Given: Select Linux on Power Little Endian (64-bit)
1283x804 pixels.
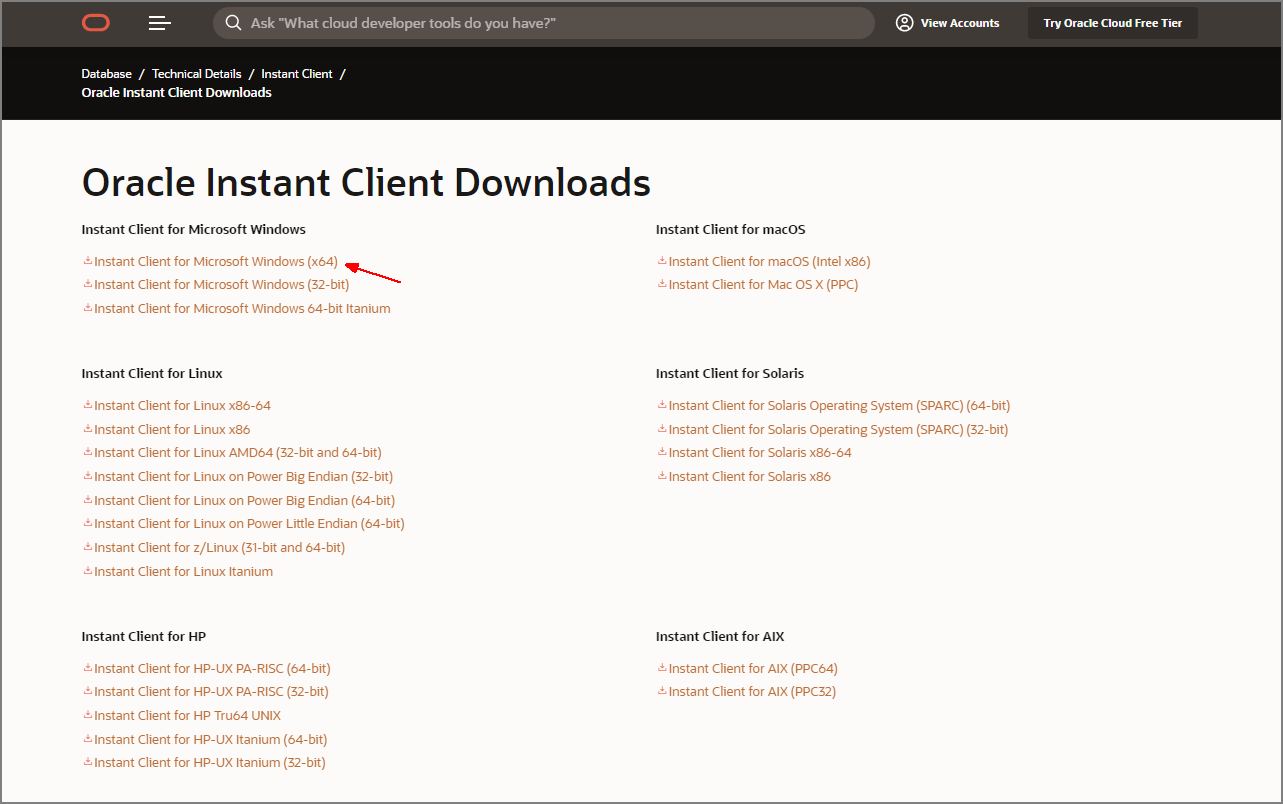Looking at the screenshot, I should tap(249, 523).
